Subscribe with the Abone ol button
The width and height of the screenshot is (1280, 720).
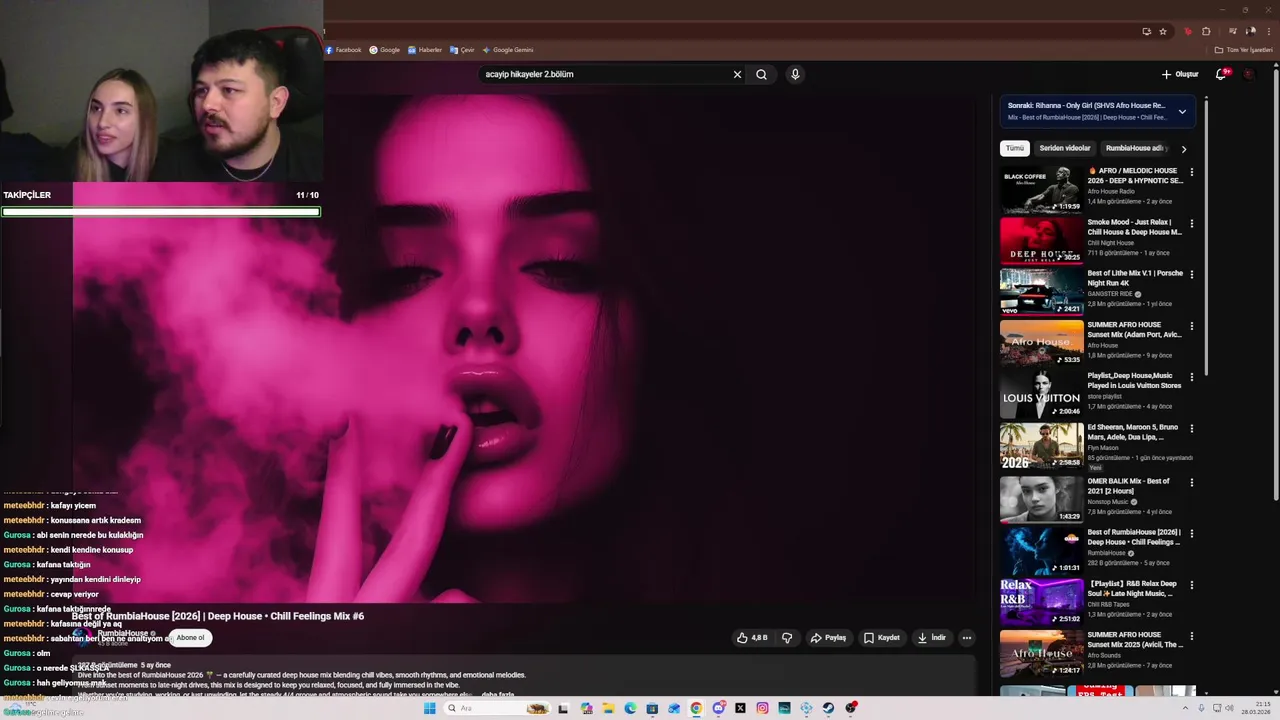(x=190, y=638)
